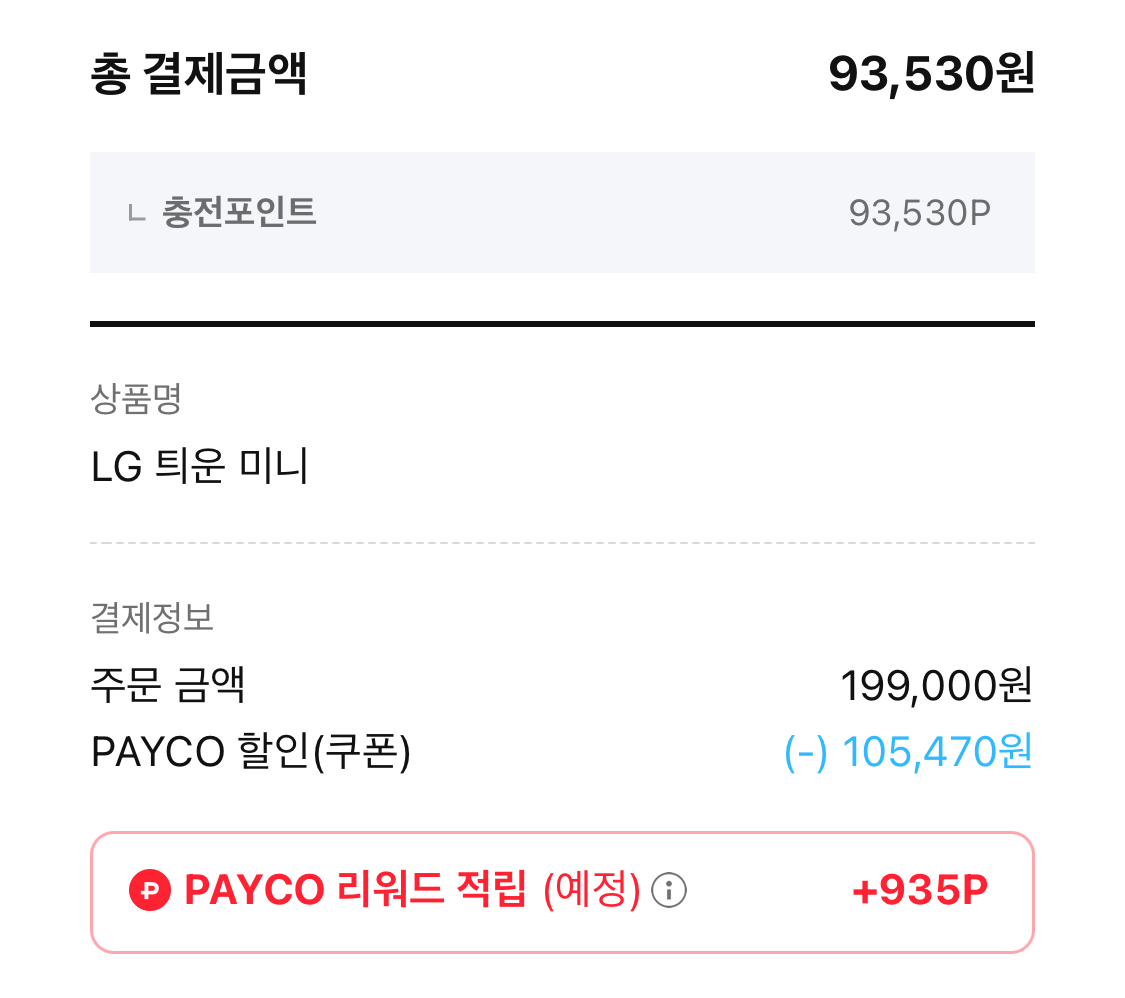
Task: Select the 199,000원 order amount
Action: [936, 686]
